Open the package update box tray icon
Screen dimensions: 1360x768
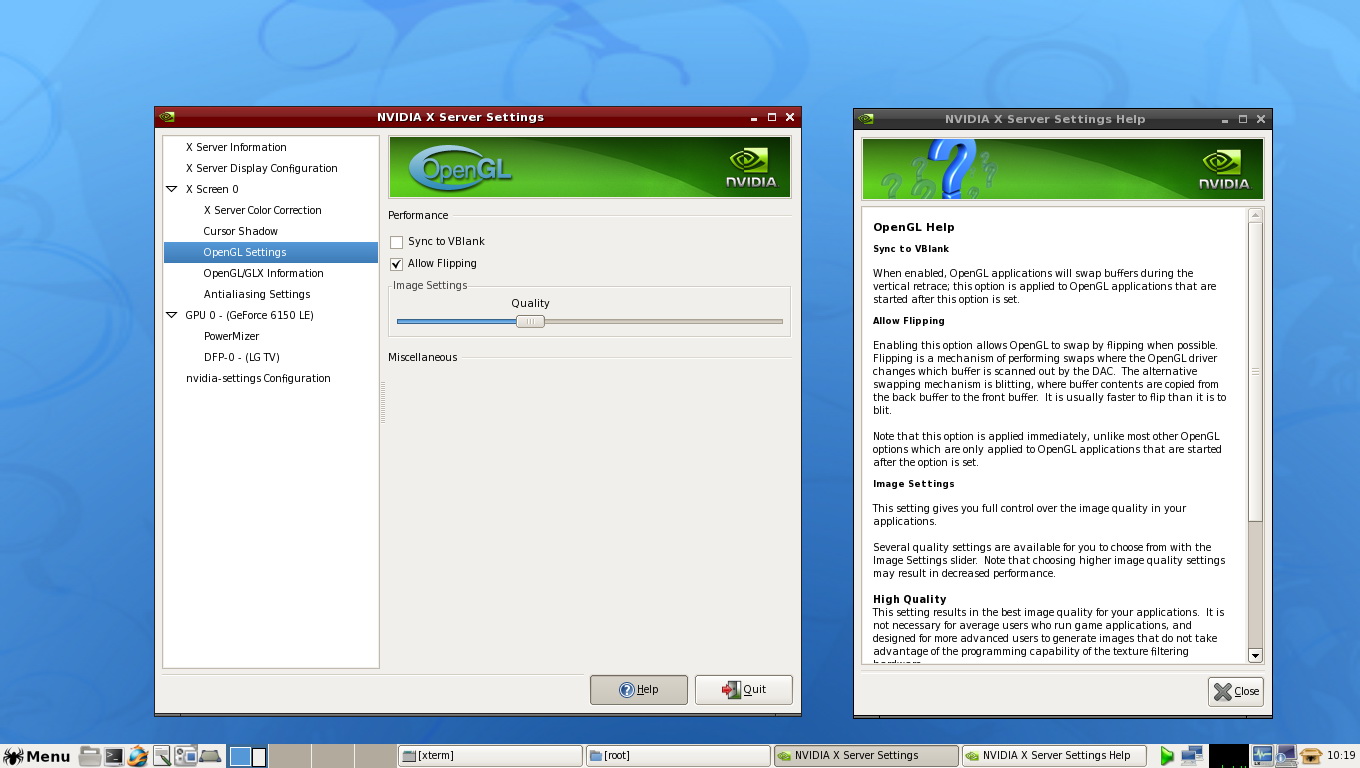pyautogui.click(x=1311, y=755)
